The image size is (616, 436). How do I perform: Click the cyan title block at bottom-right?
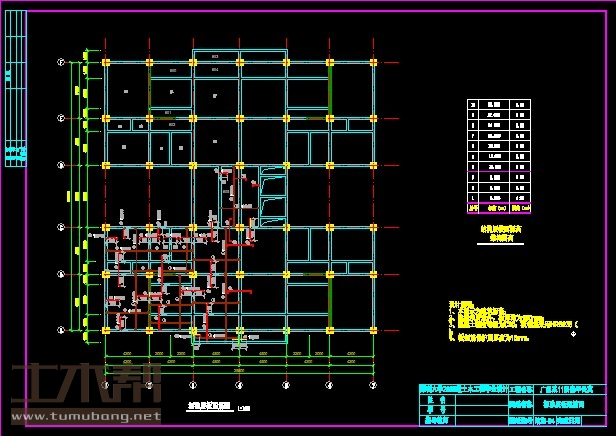pyautogui.click(x=511, y=406)
